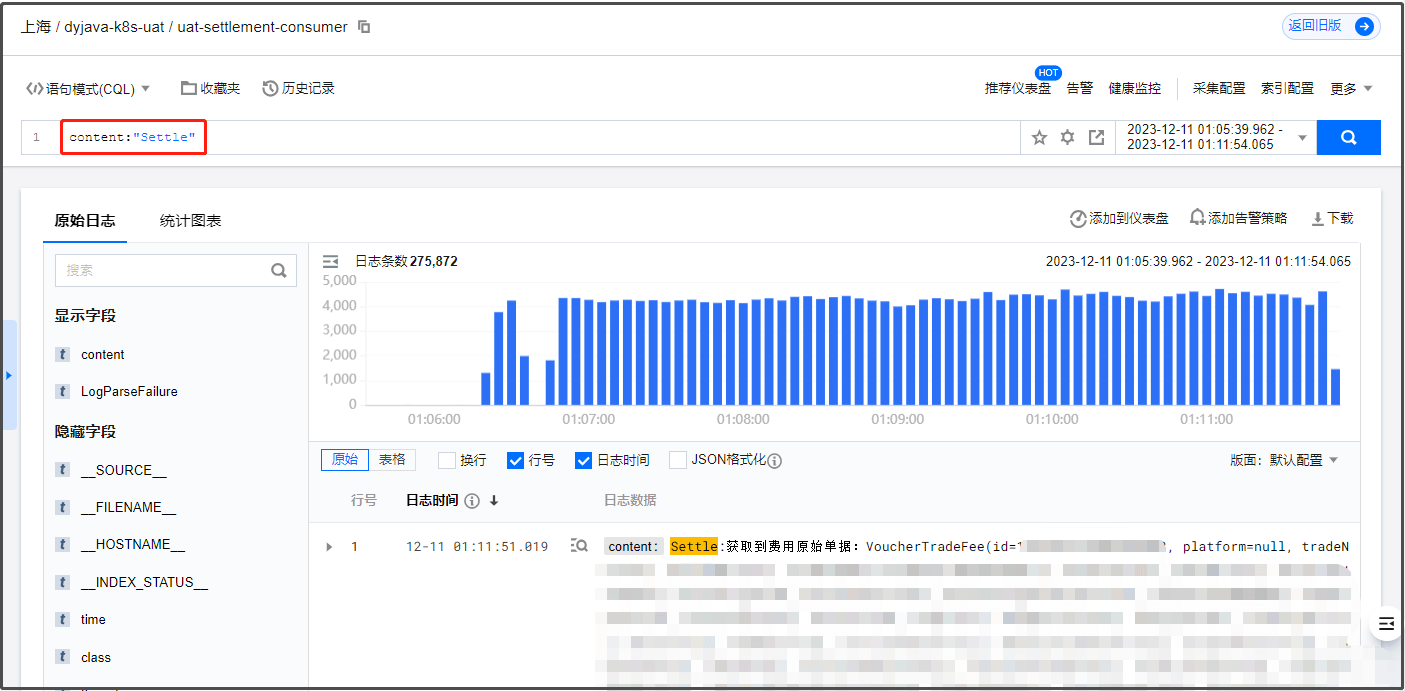This screenshot has width=1405, height=691.
Task: Click the field search input box
Action: point(165,270)
